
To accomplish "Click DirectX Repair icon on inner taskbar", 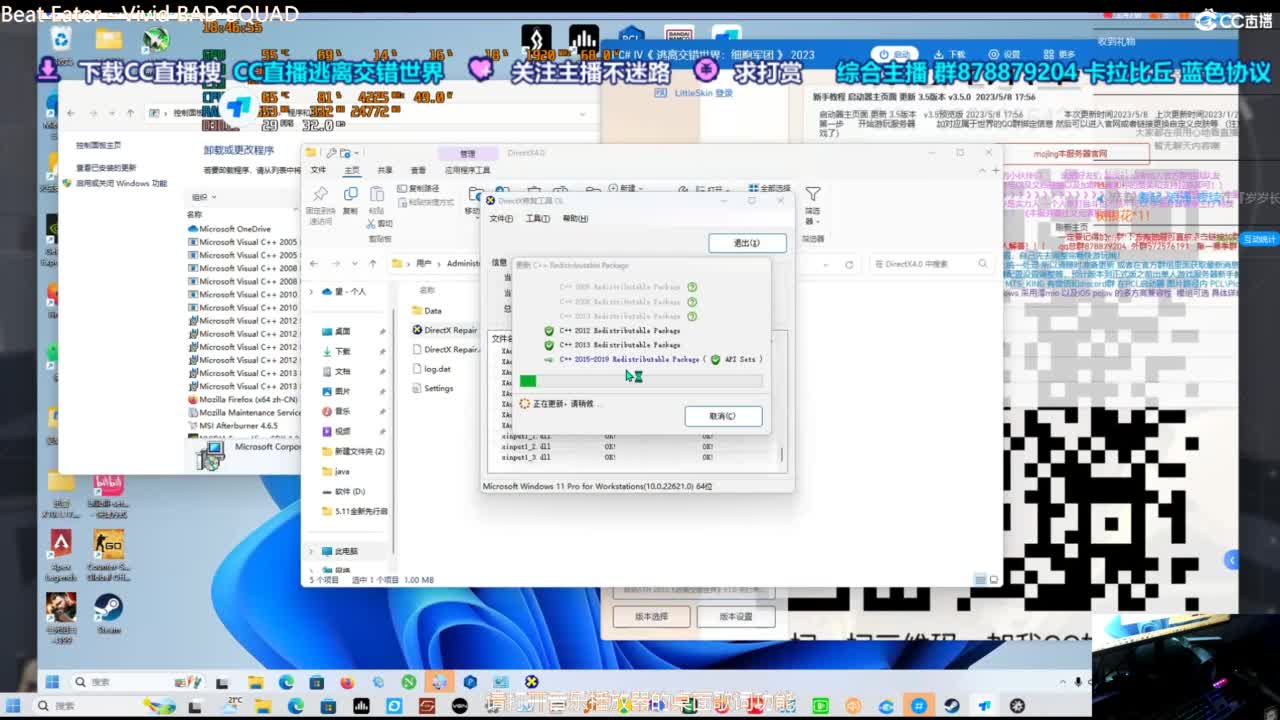I will pos(532,682).
